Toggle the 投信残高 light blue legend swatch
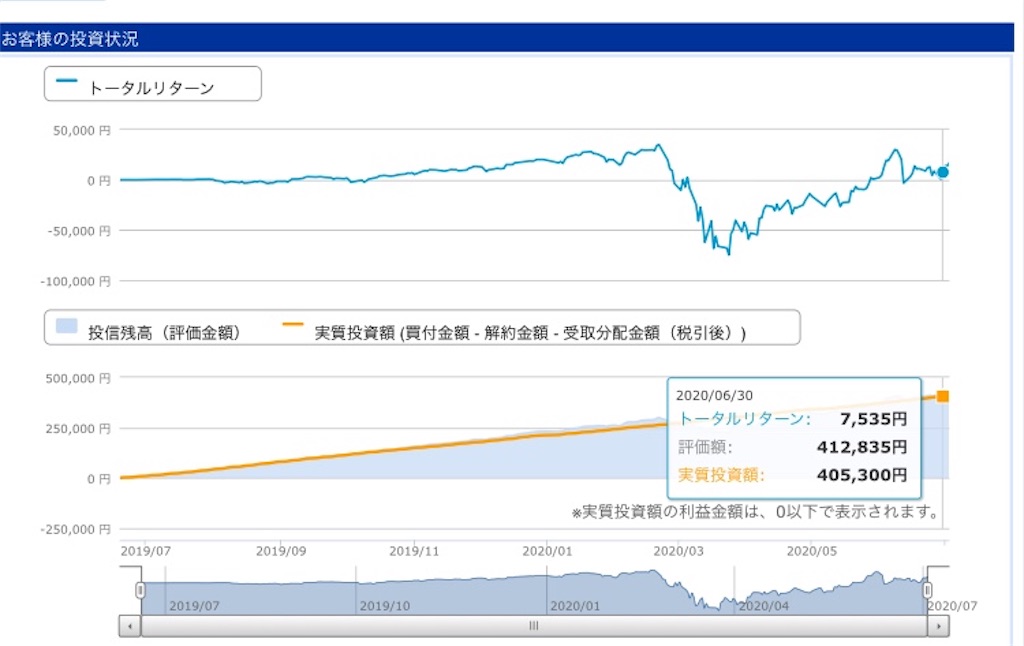 pos(67,325)
